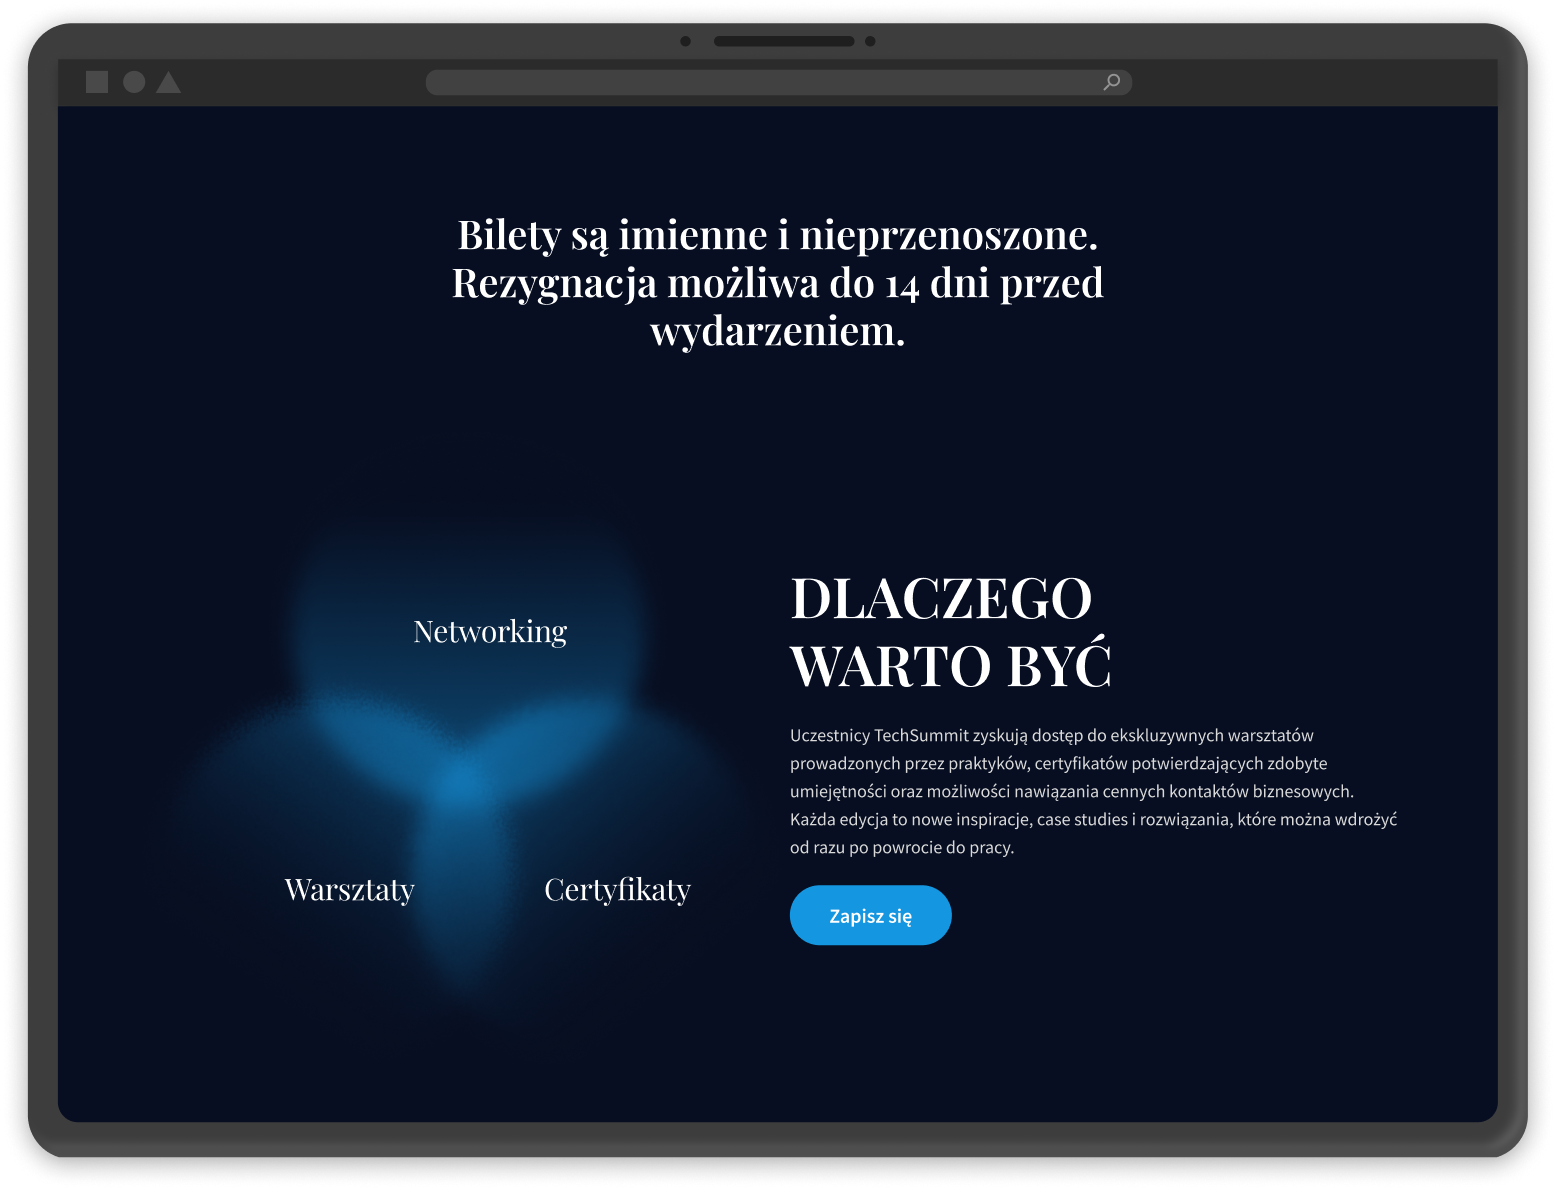1556x1190 pixels.
Task: Click the "DLACZEGO WARTO BYĆ" heading
Action: pyautogui.click(x=951, y=632)
